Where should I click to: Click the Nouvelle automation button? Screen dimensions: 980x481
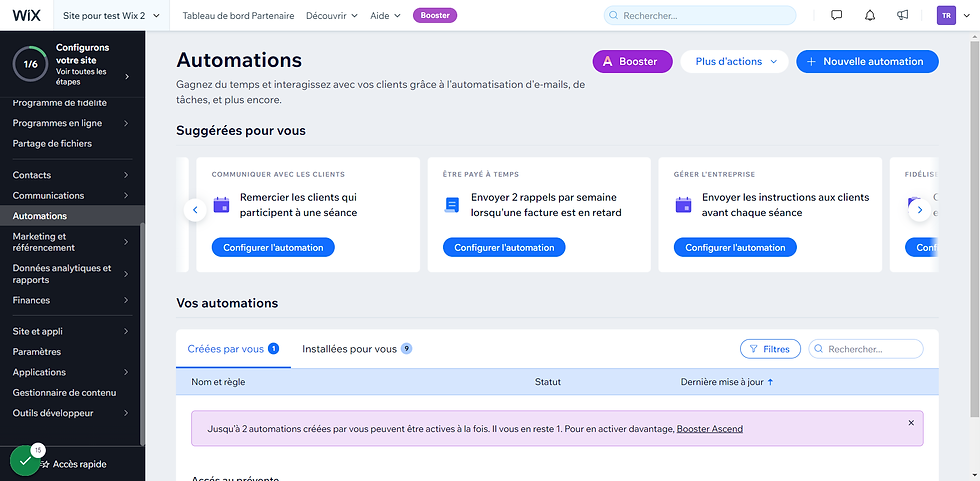867,61
